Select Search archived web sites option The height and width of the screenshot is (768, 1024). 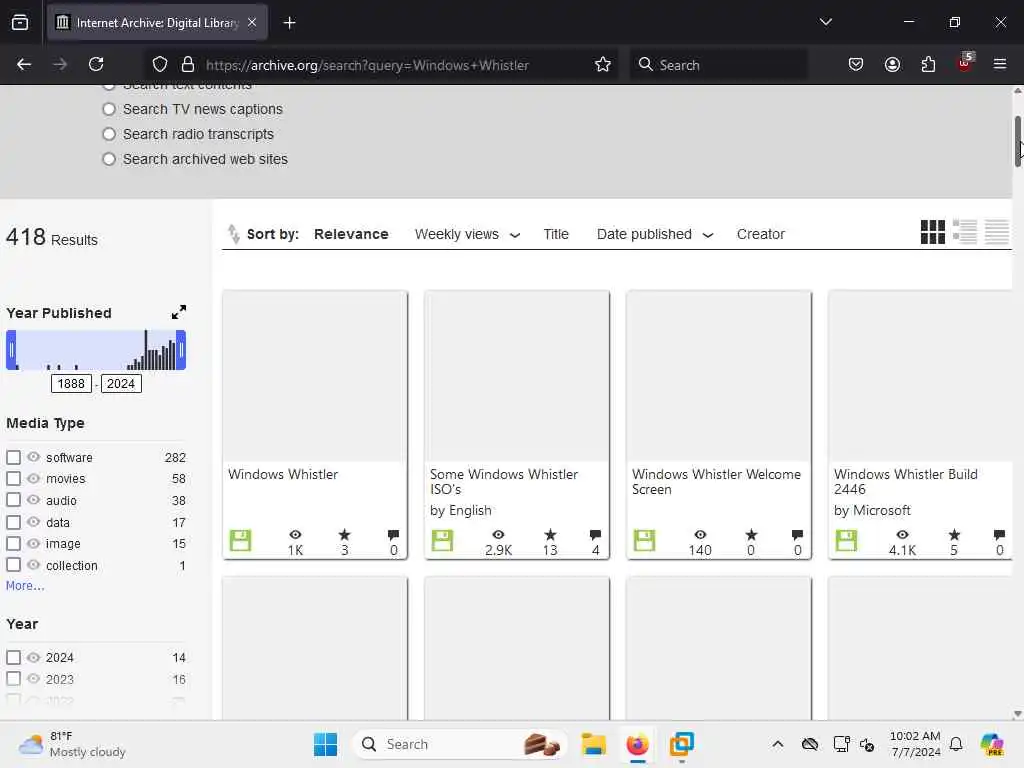click(x=109, y=159)
